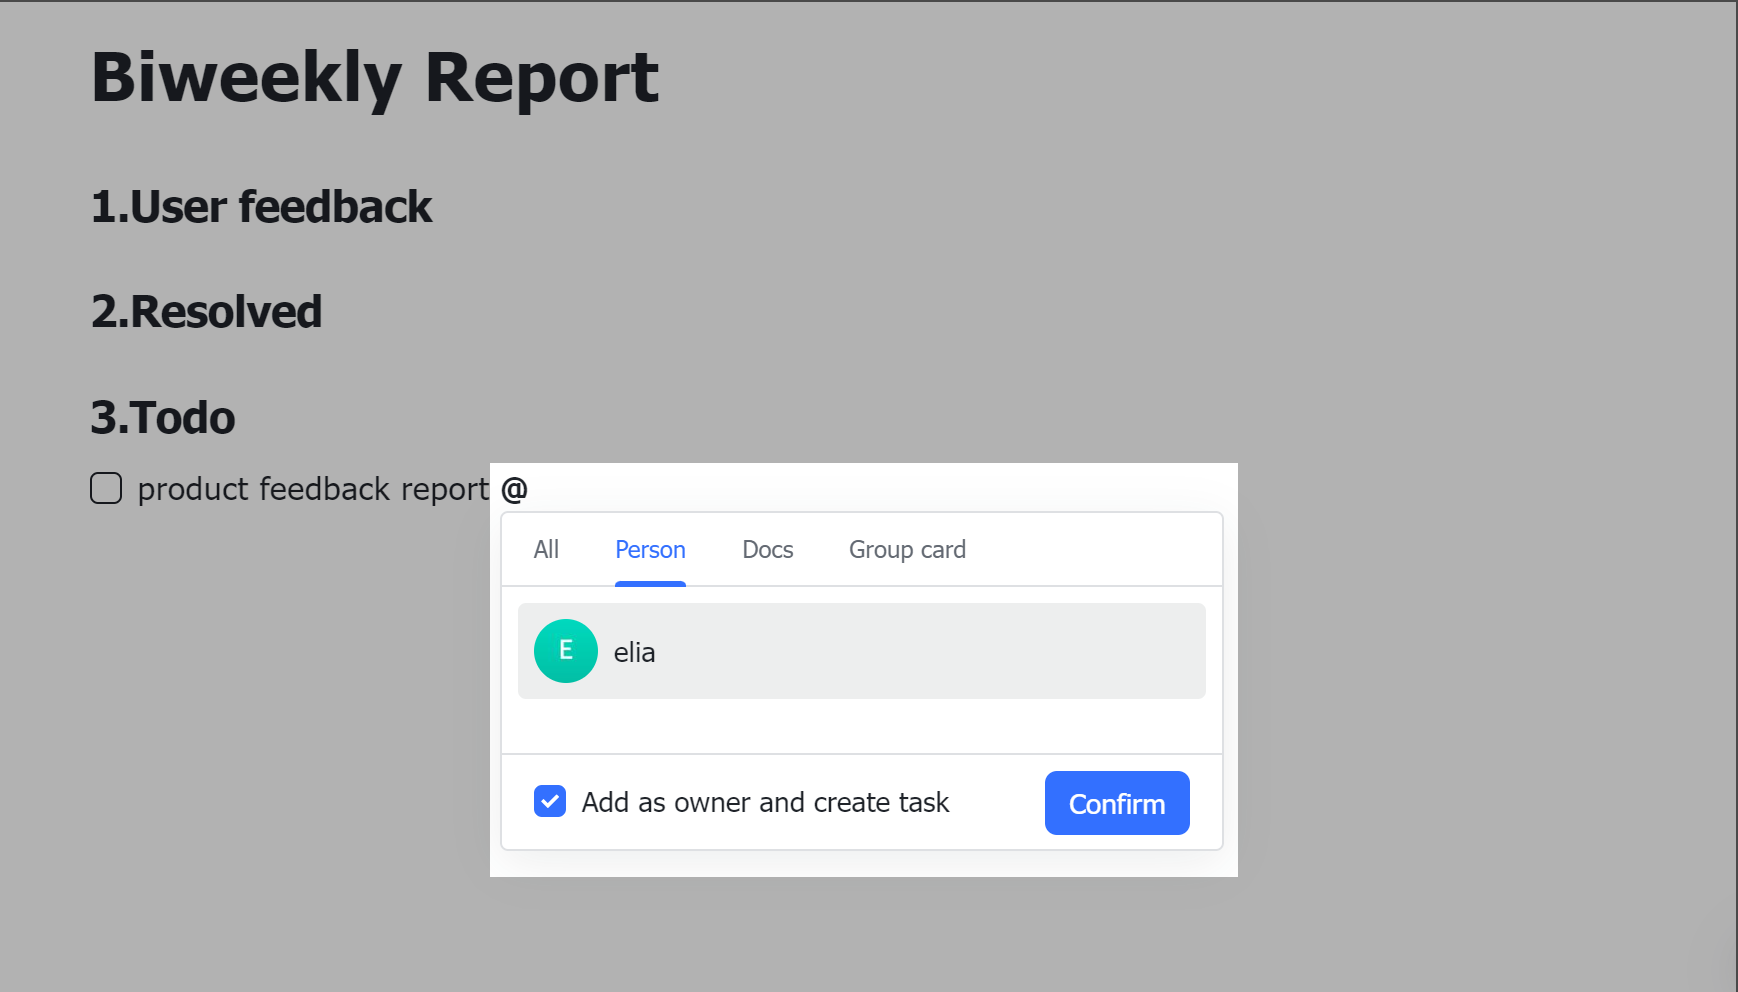Click the 2.Resolved heading

click(x=206, y=311)
